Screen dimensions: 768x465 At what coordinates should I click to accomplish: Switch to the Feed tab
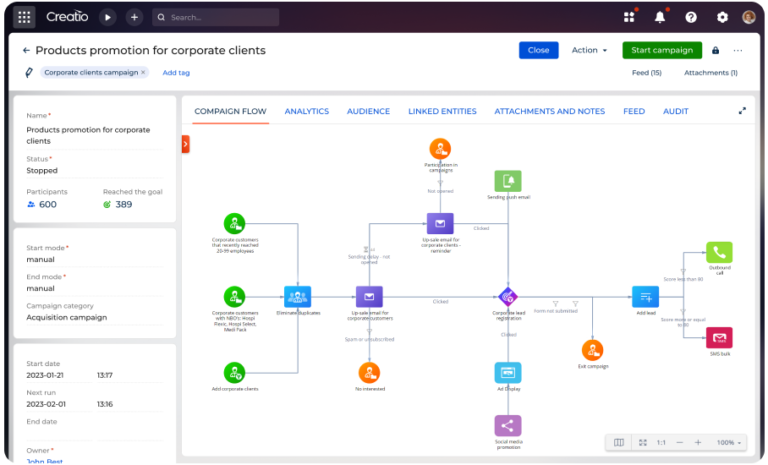[634, 111]
